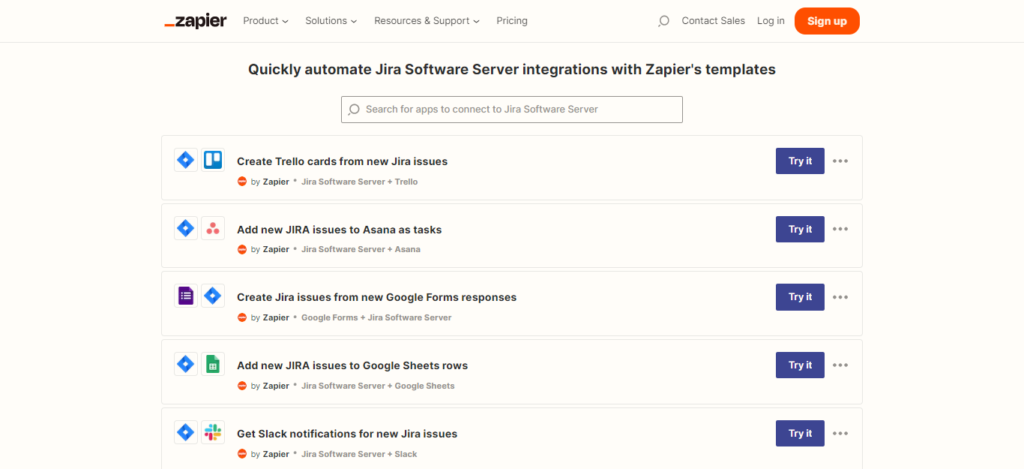Click Contact Sales link
This screenshot has height=469, width=1024.
coord(713,21)
